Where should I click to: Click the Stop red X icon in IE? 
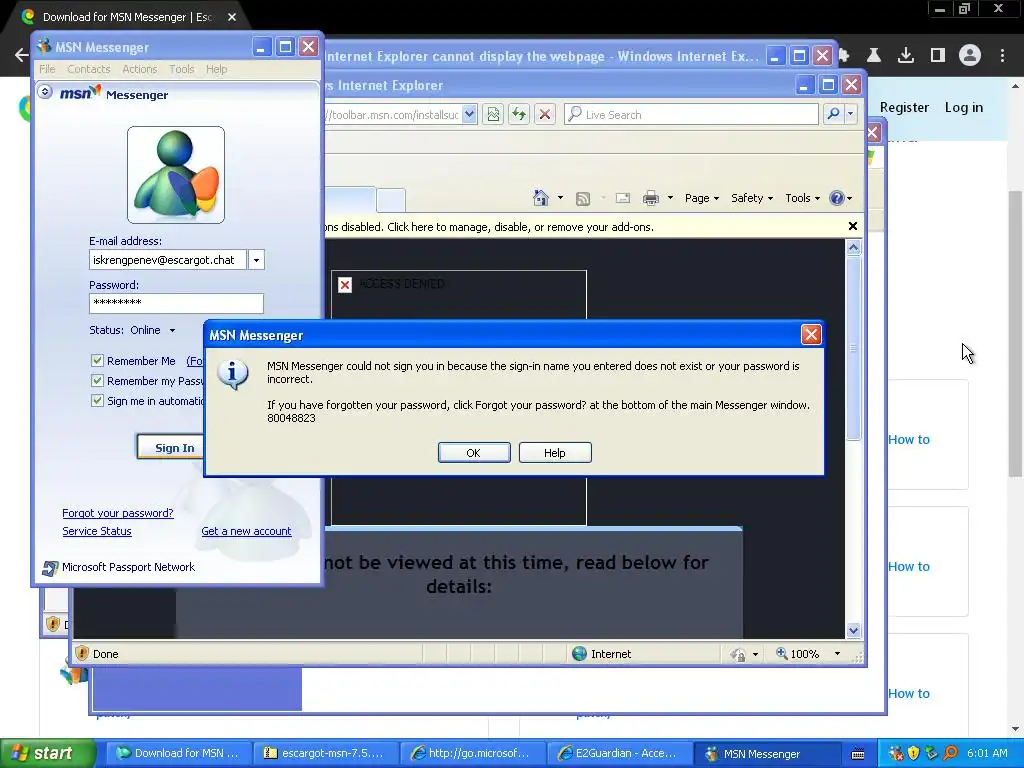pos(545,115)
